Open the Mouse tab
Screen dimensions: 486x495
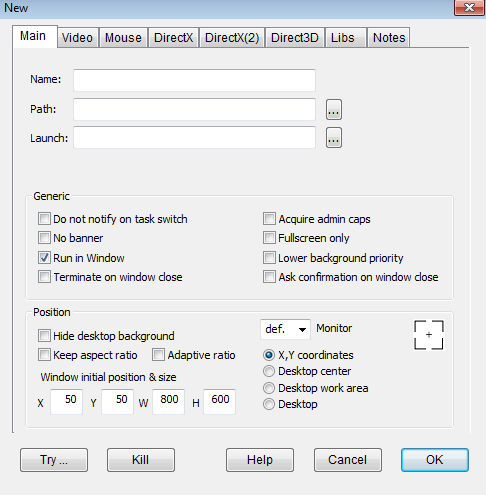123,38
